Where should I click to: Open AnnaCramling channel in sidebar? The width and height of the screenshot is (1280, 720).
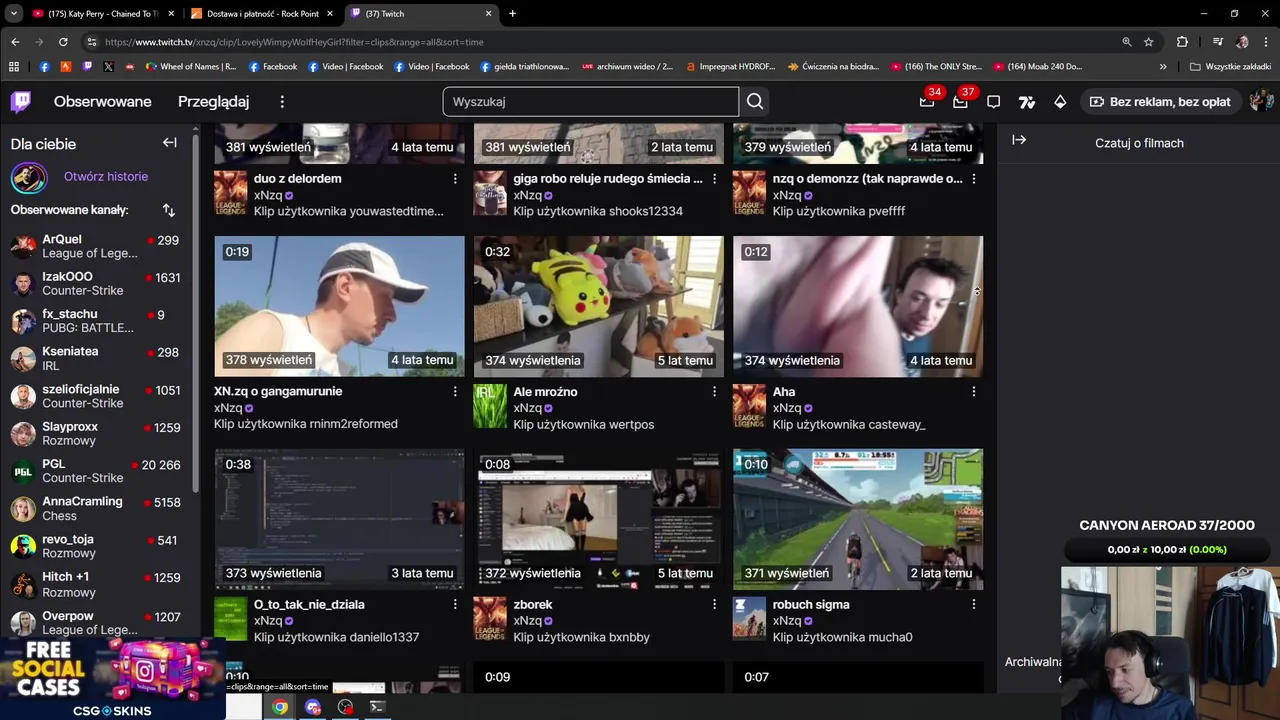tap(95, 509)
